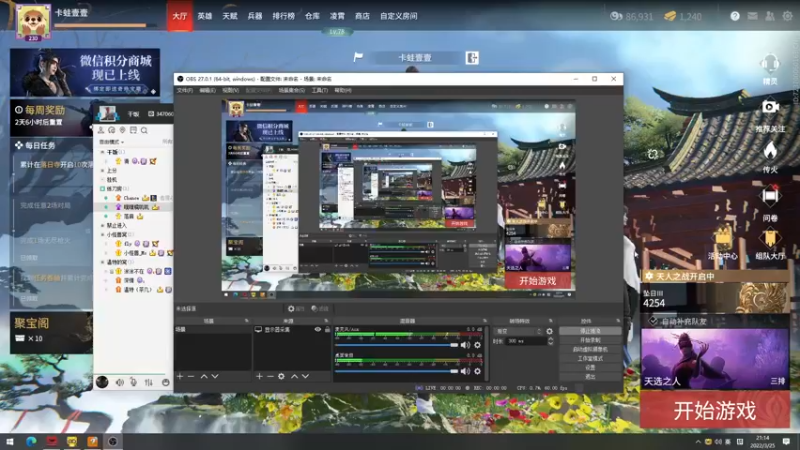Click the player avatar in game lobby

coord(33,21)
